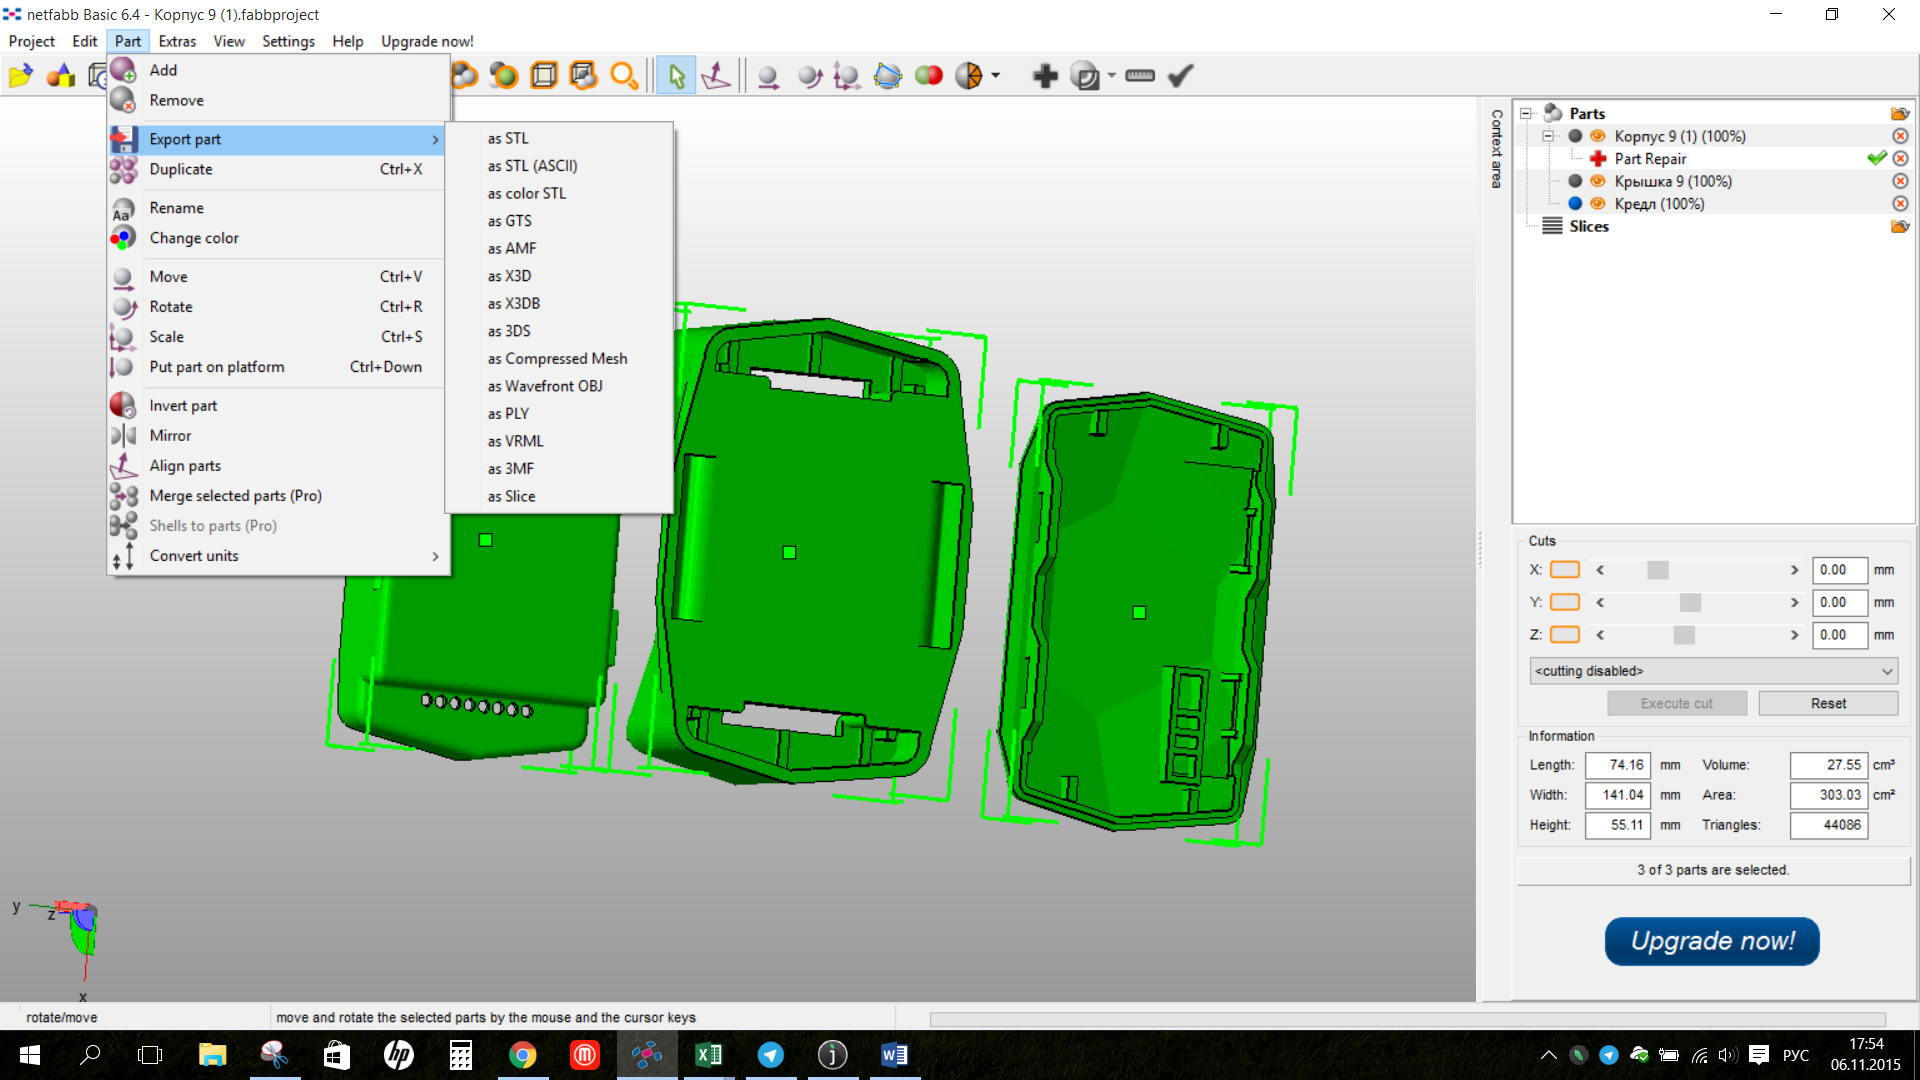Select the Slices tree row
Image resolution: width=1920 pixels, height=1080 pixels.
coord(1588,226)
